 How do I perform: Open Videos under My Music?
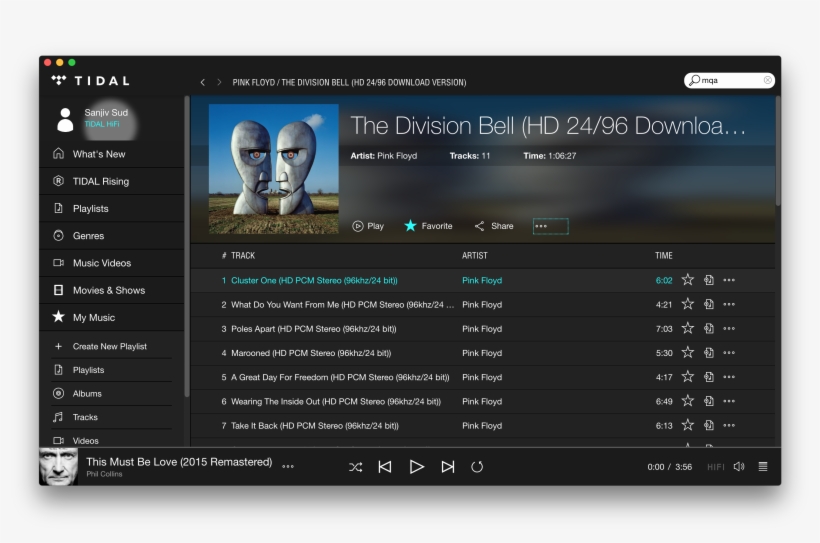(111, 440)
